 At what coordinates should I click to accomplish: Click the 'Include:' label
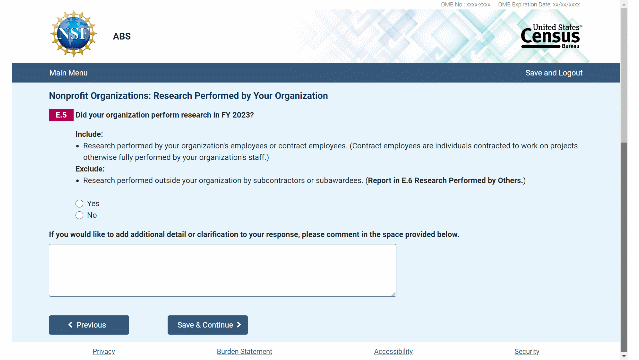[x=89, y=134]
